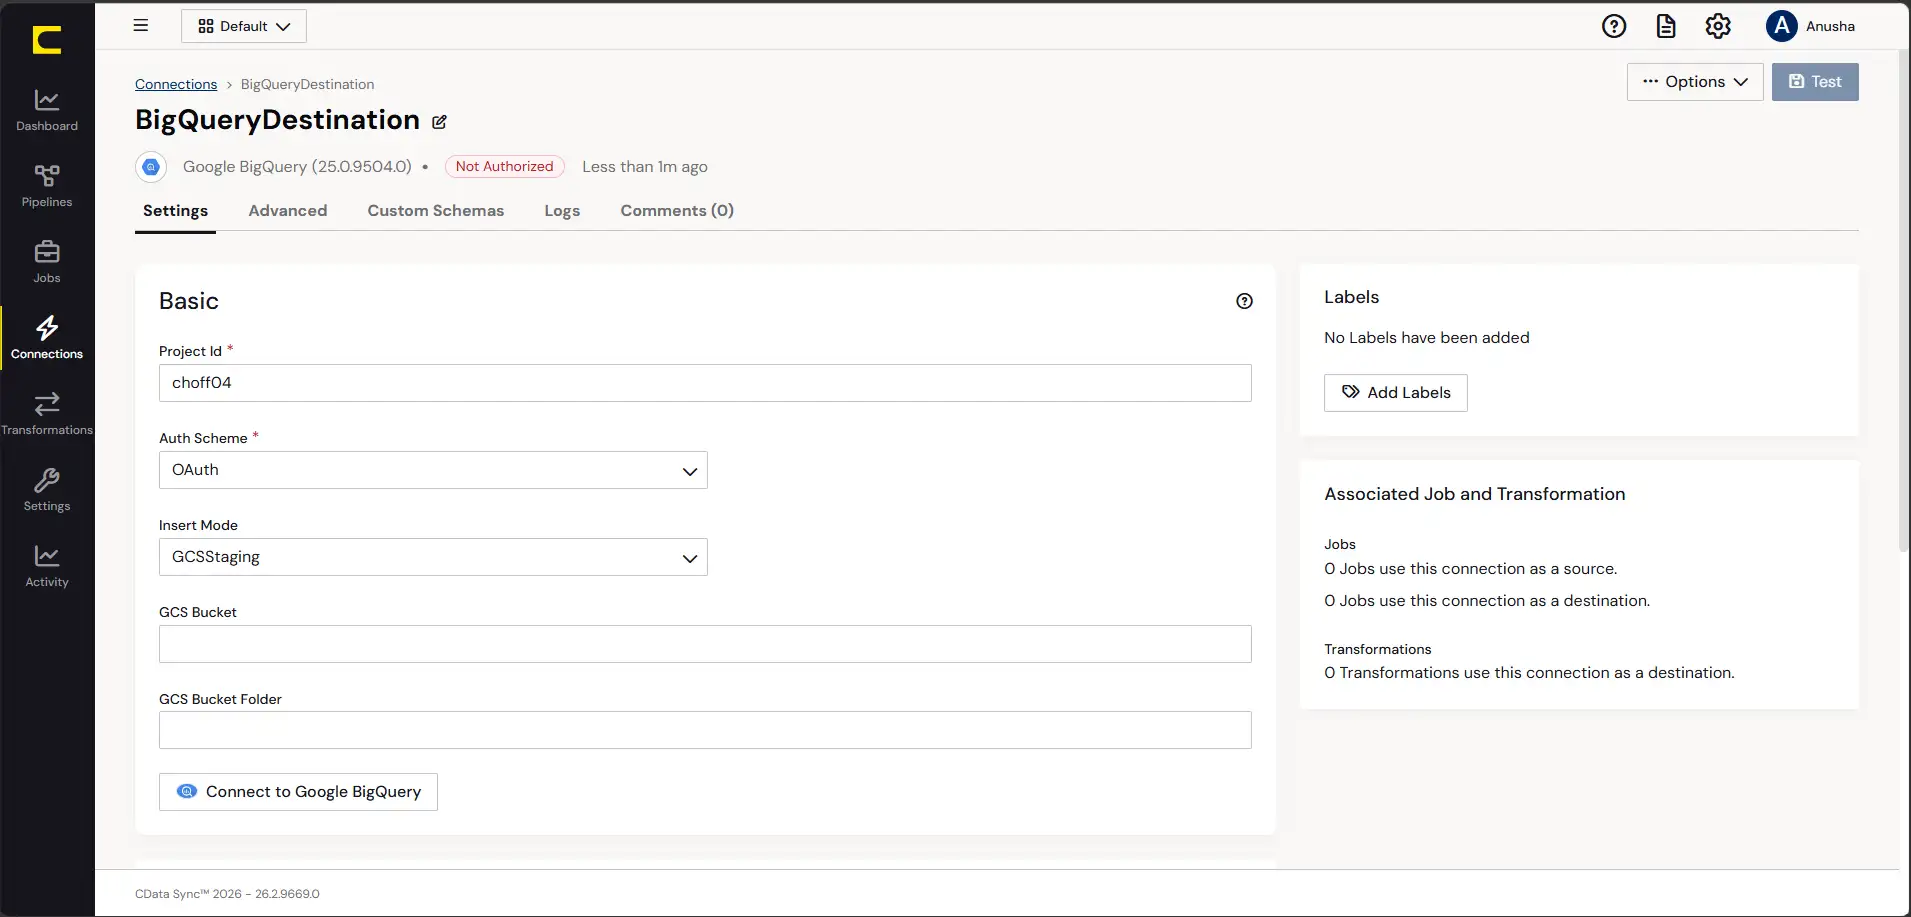This screenshot has width=1911, height=917.
Task: Click the Google BigQuery connector logo
Action: 151,167
